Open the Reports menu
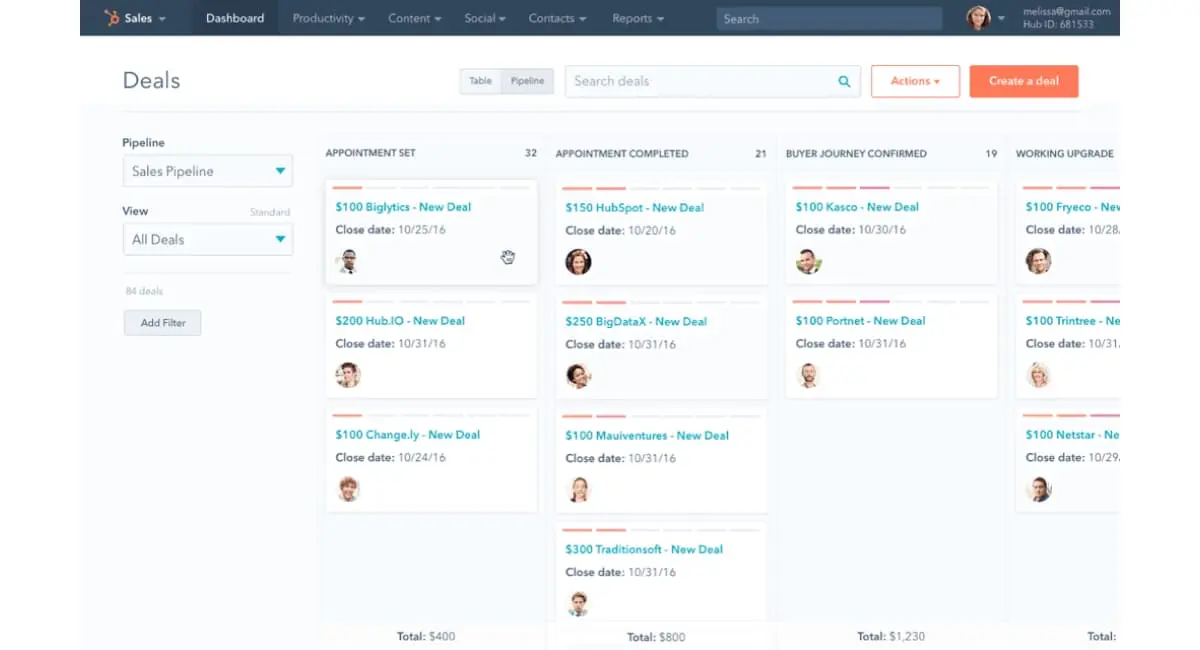Viewport: 1200px width, 650px height. tap(637, 17)
